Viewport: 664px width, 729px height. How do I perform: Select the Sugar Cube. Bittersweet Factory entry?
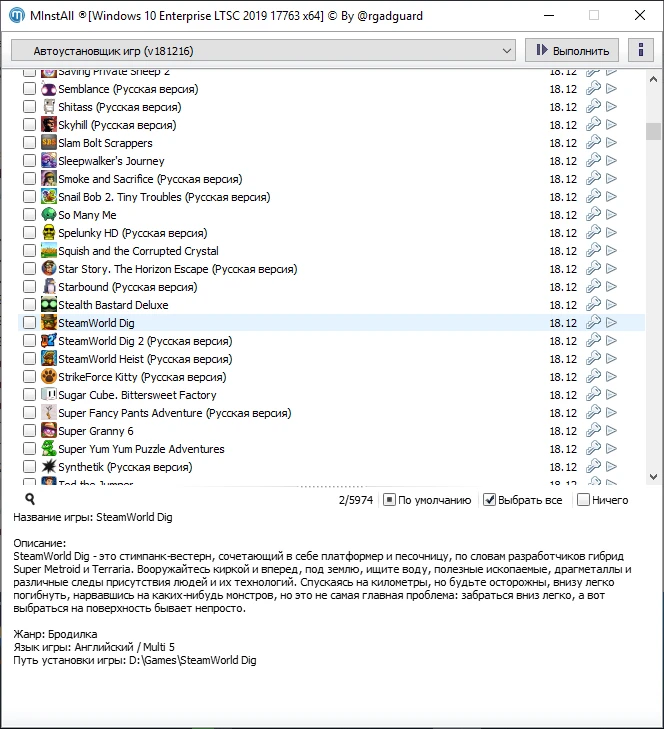(x=137, y=395)
